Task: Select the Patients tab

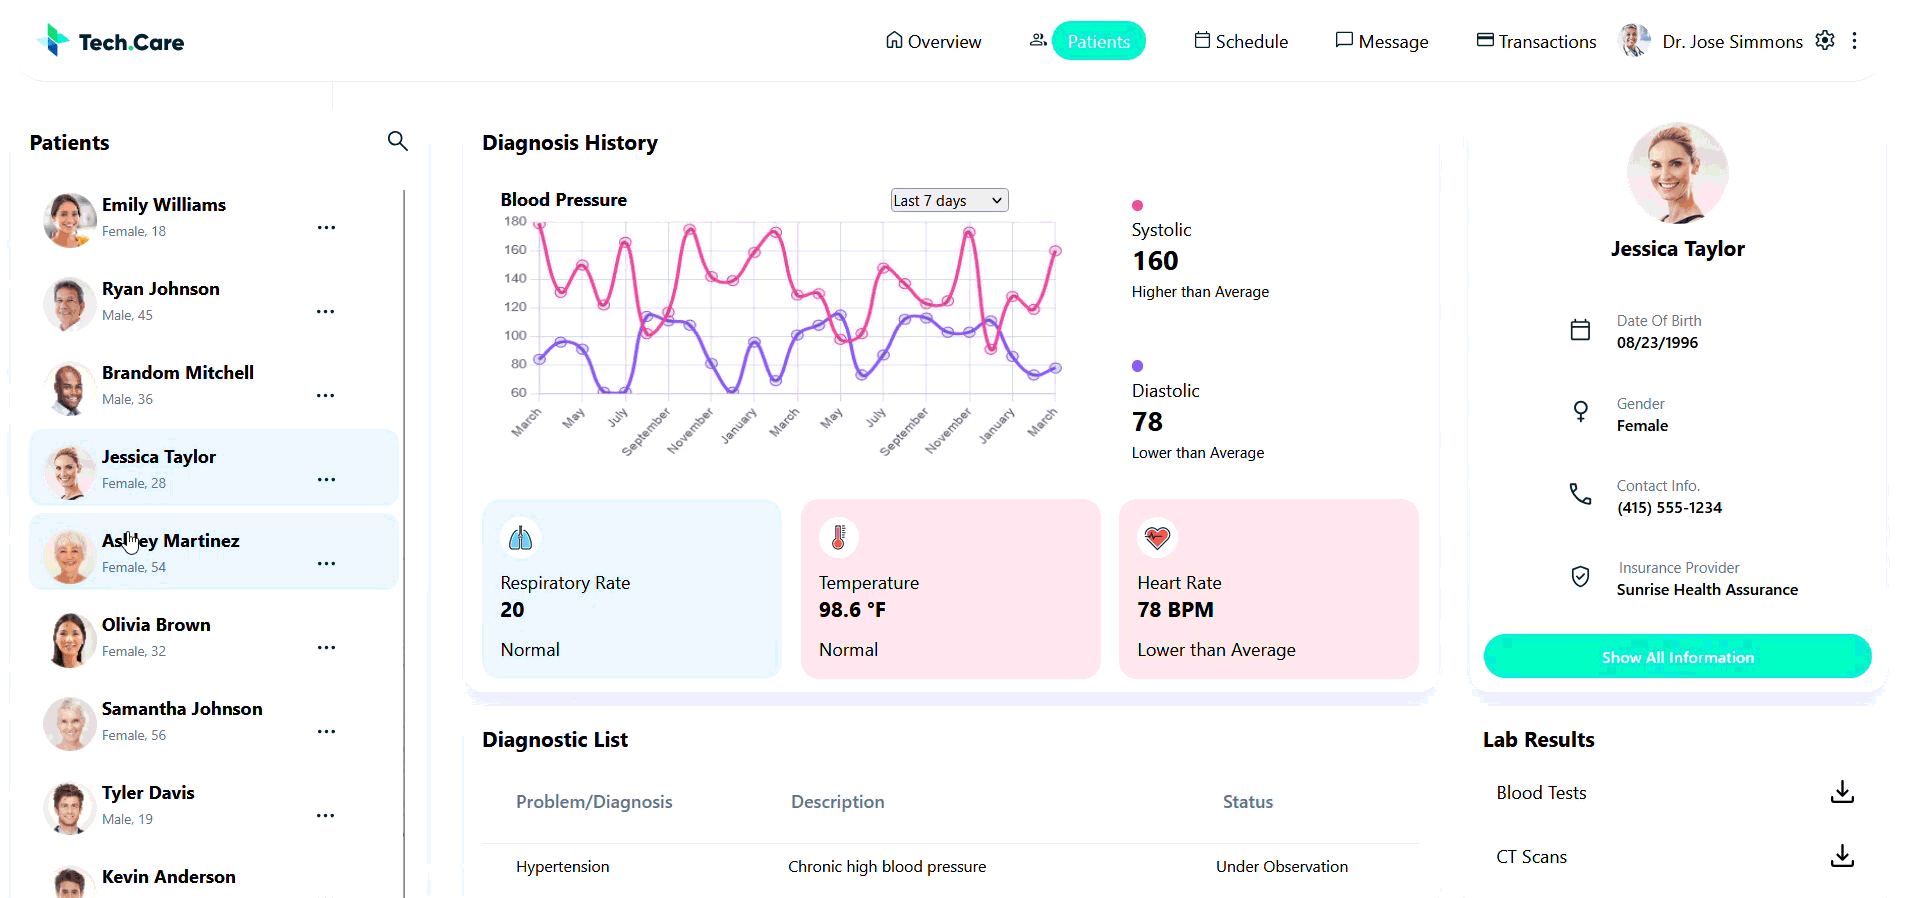Action: 1098,41
